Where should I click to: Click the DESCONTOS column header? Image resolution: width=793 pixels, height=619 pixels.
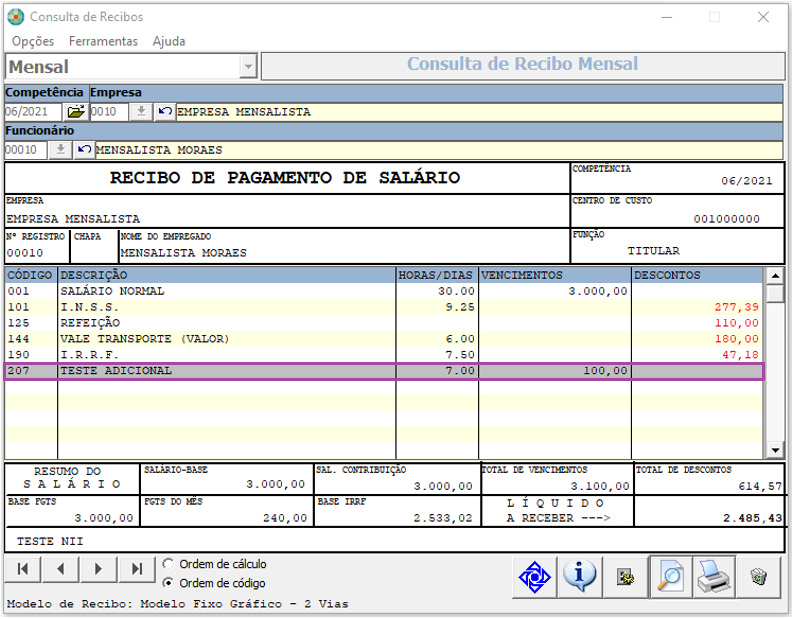(697, 275)
